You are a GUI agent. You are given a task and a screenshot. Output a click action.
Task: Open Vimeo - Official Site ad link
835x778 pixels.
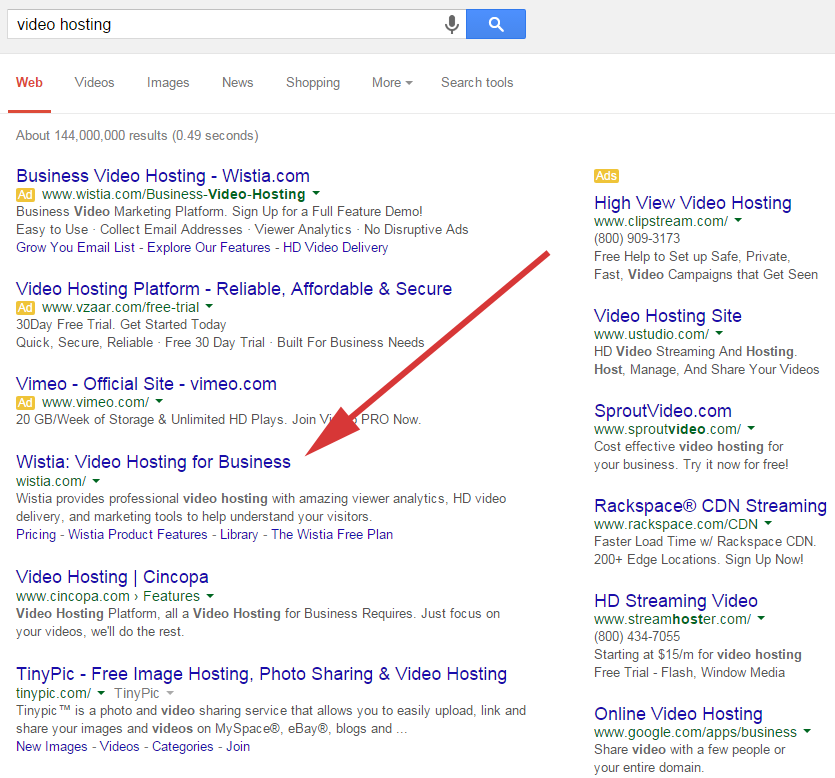[146, 384]
